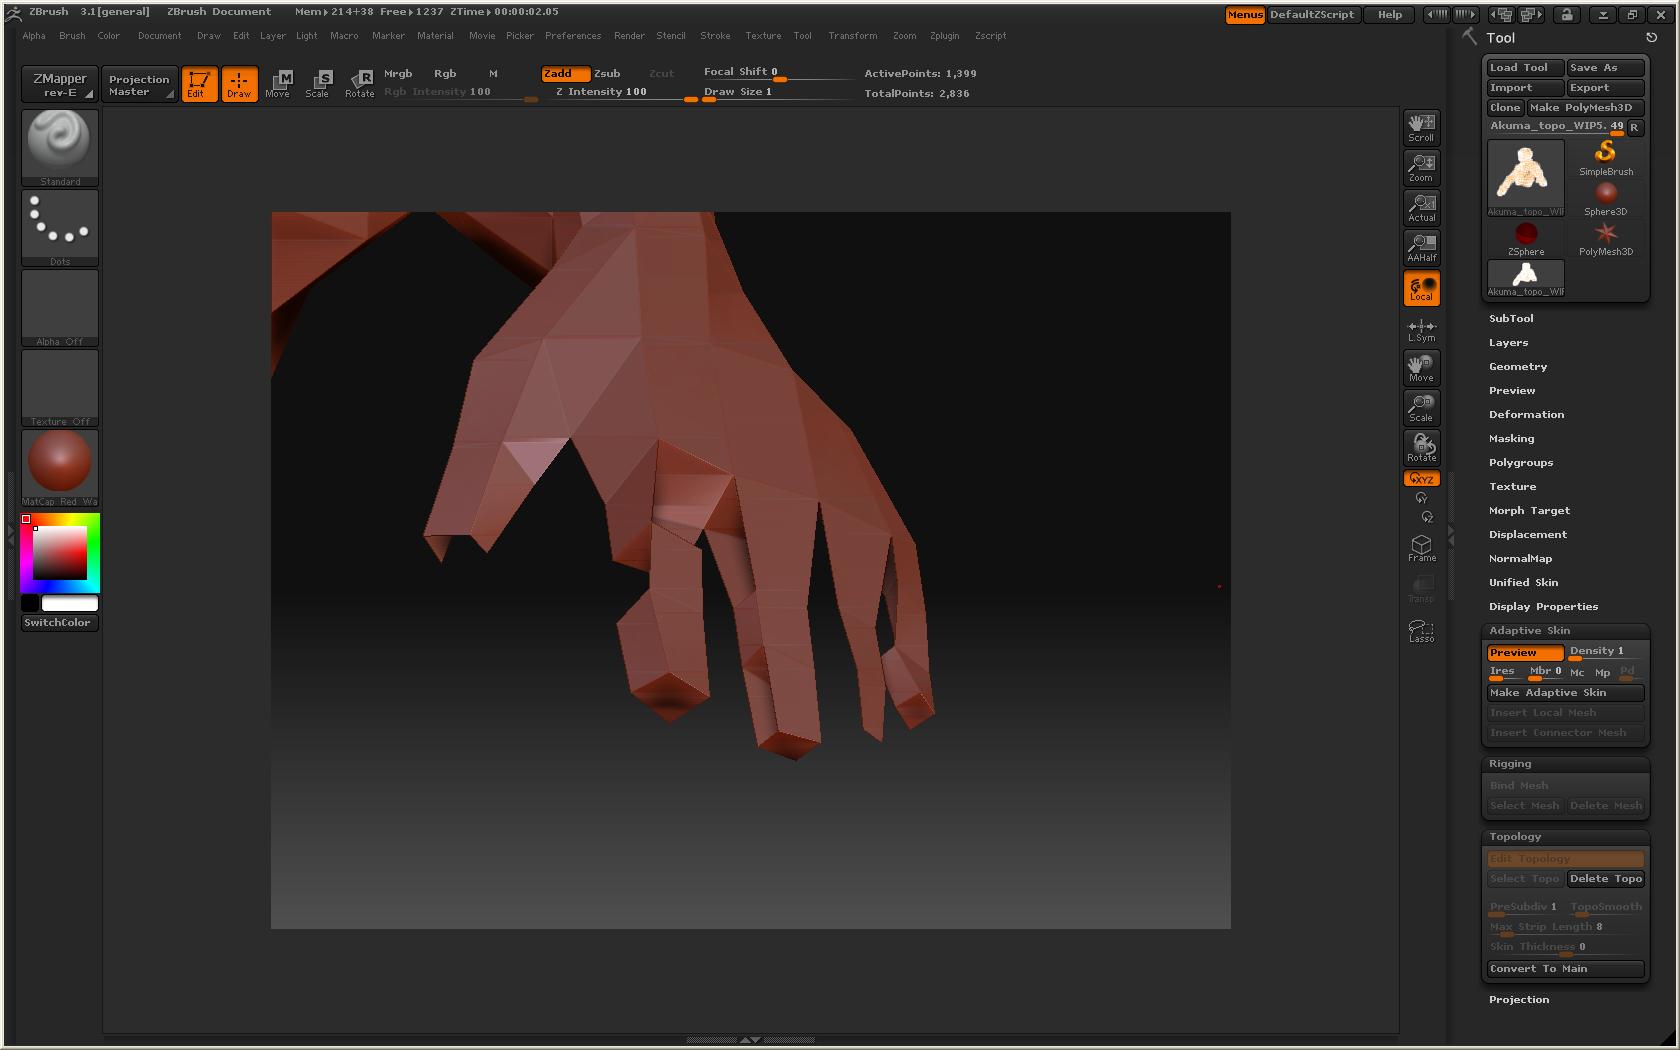Open the Texture menu
This screenshot has height=1050, width=1680.
click(x=763, y=35)
